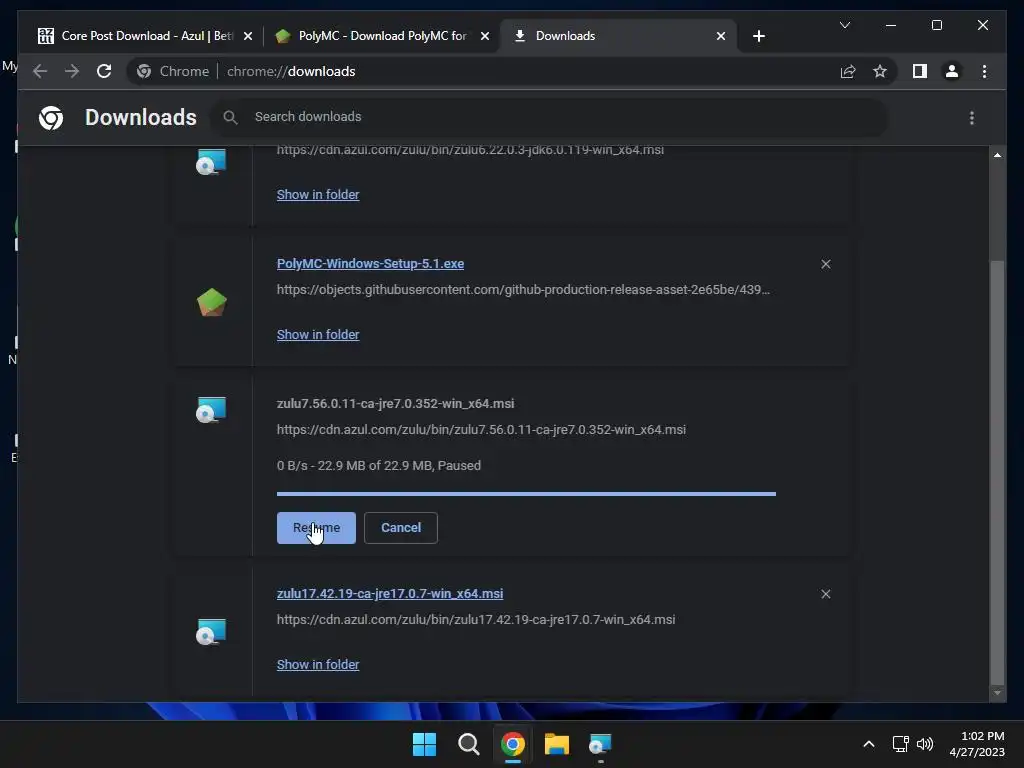The image size is (1024, 768).
Task: Open File Explorer from taskbar
Action: (x=557, y=744)
